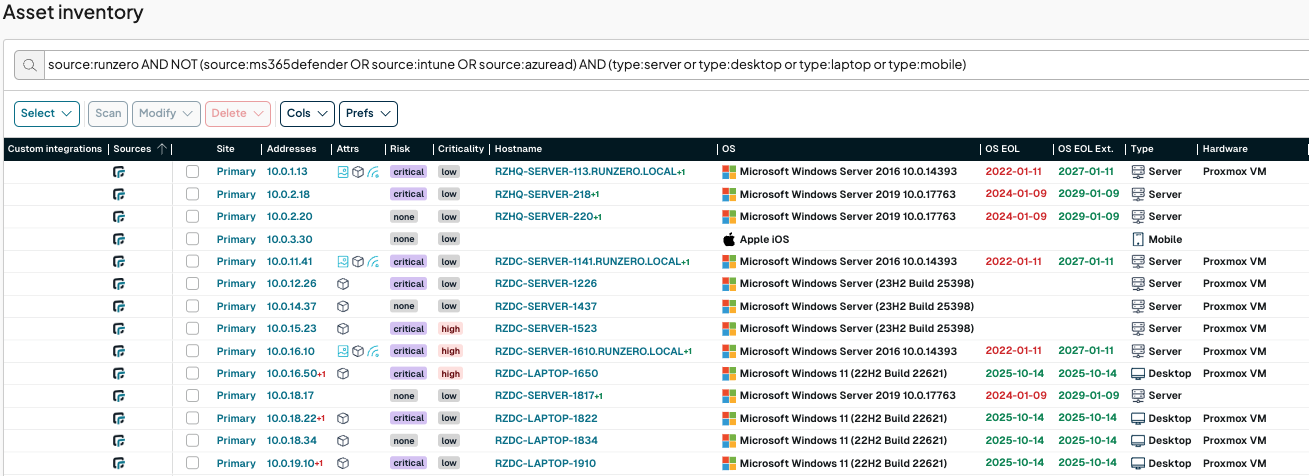The height and width of the screenshot is (476, 1309).
Task: Tick the checkbox for 10.0.16.50
Action: pyautogui.click(x=193, y=373)
